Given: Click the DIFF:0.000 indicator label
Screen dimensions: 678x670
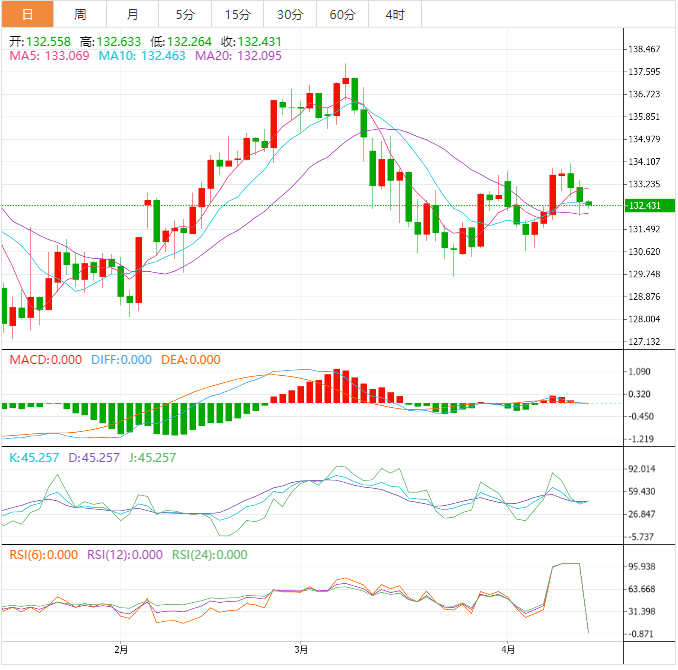Looking at the screenshot, I should point(122,360).
